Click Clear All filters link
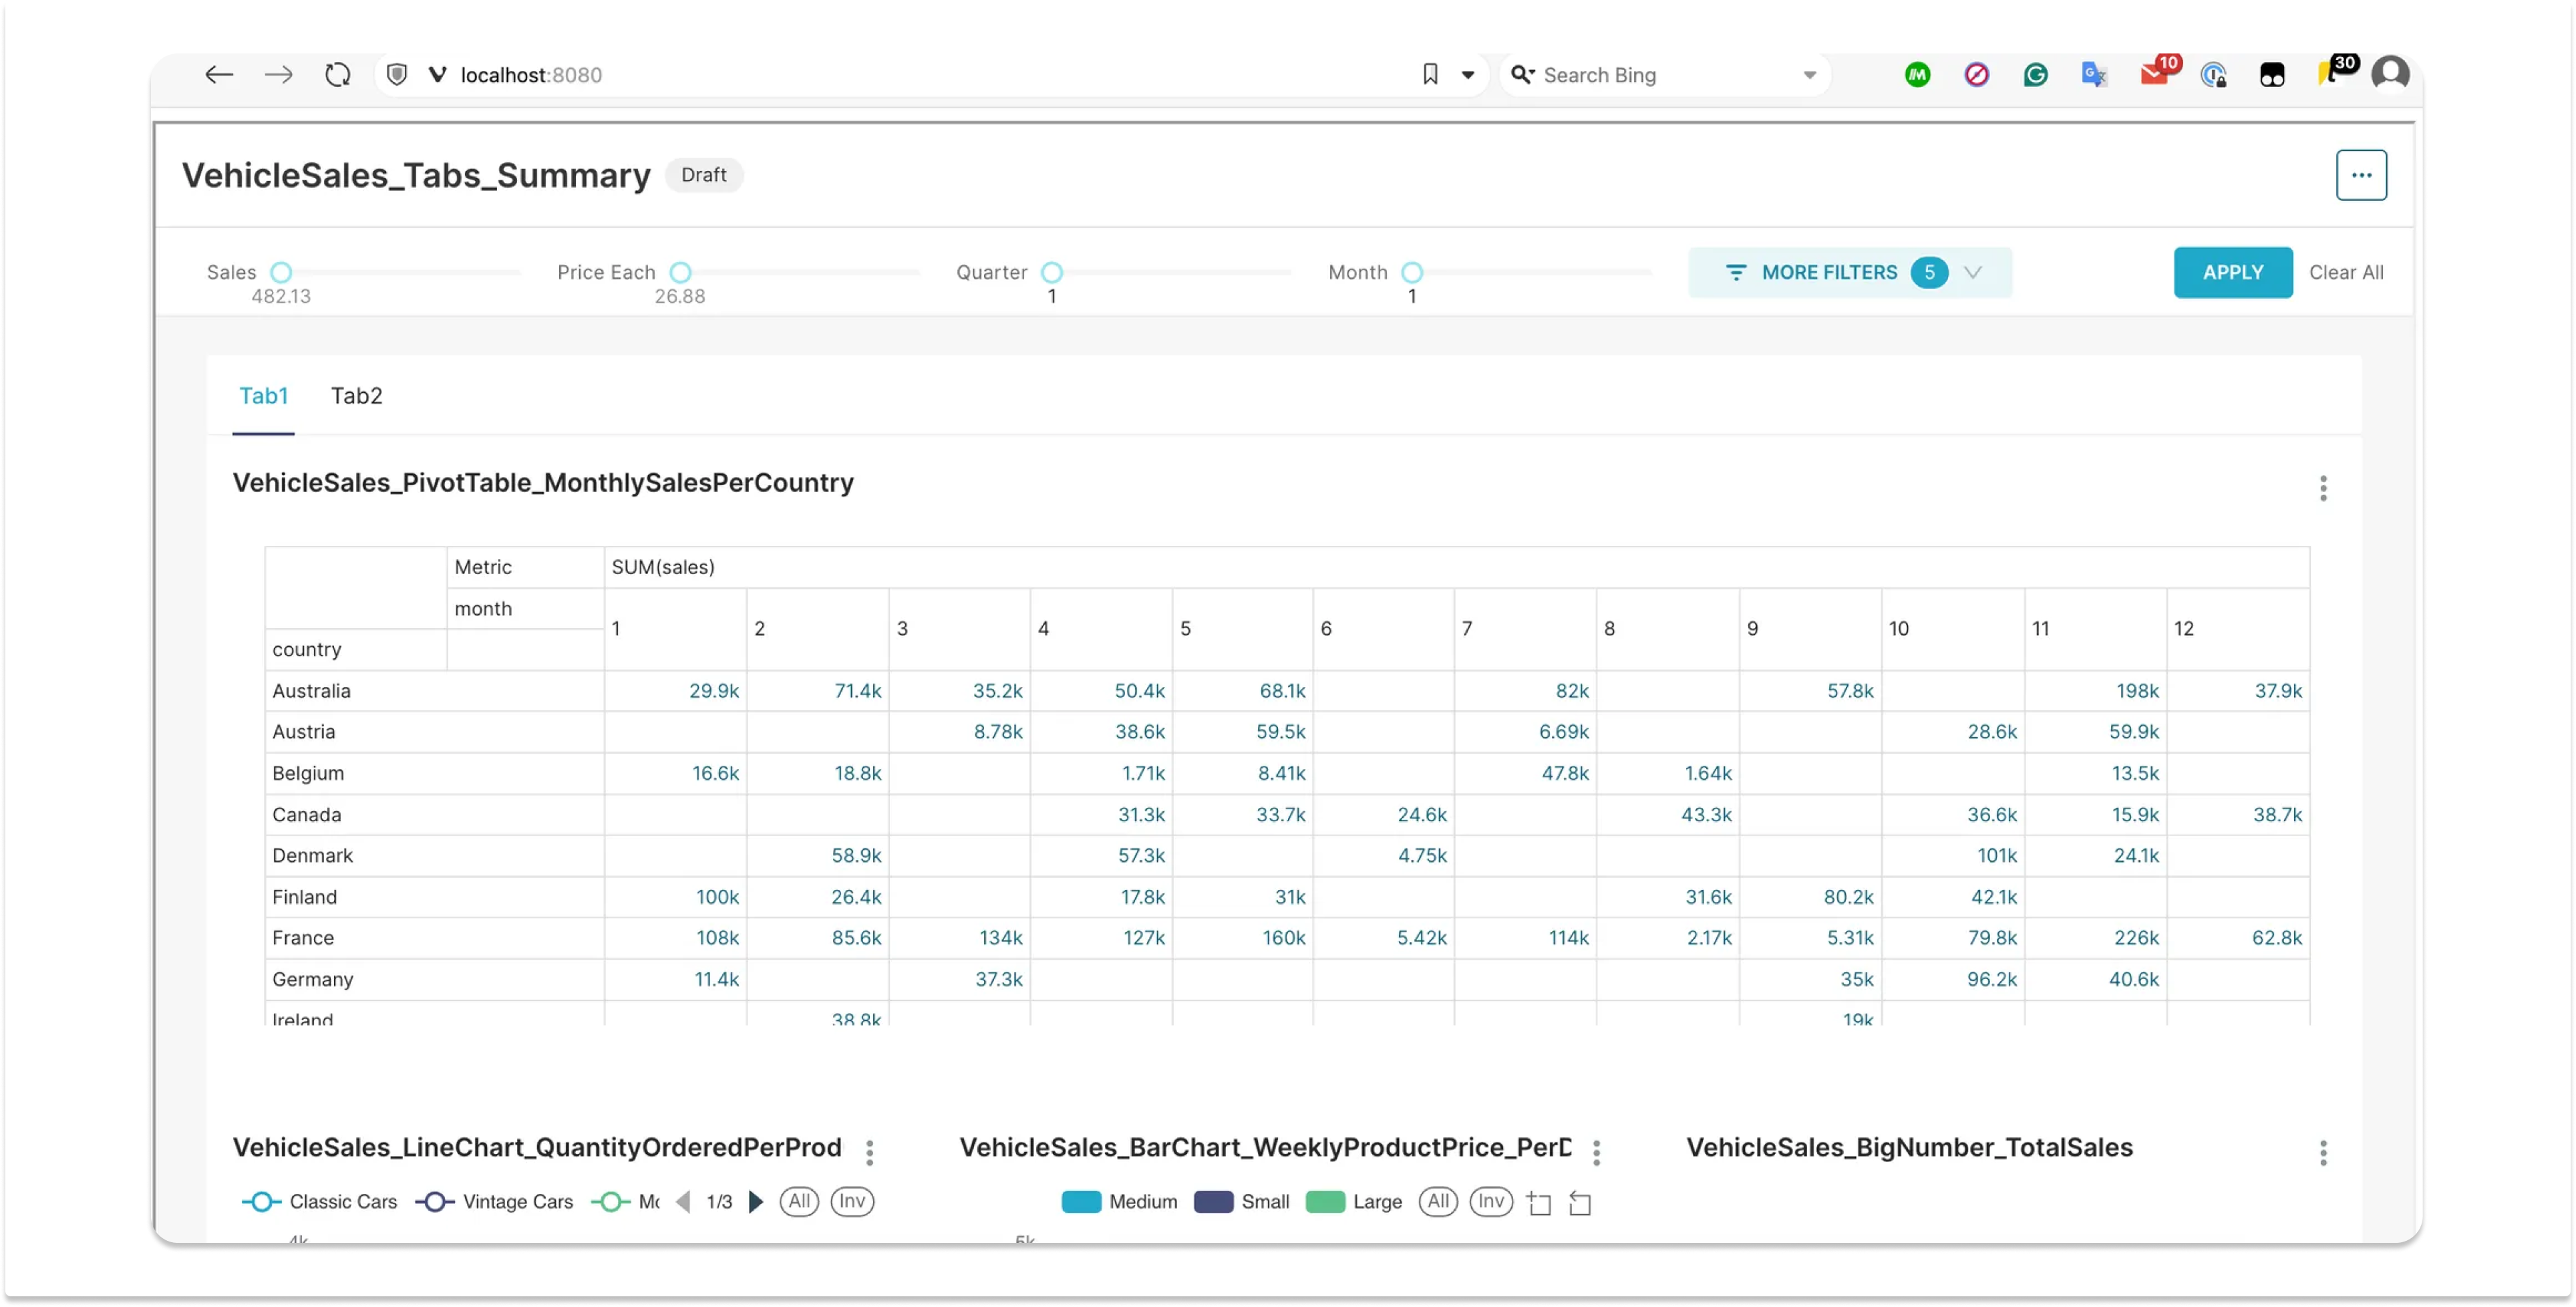2576x1307 pixels. click(x=2345, y=272)
